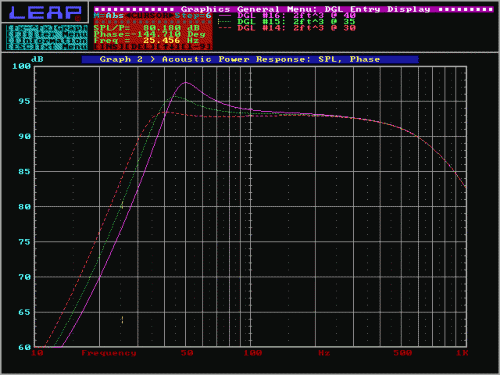
Task: Click the 60 label on the dB axis
Action: coord(25,347)
